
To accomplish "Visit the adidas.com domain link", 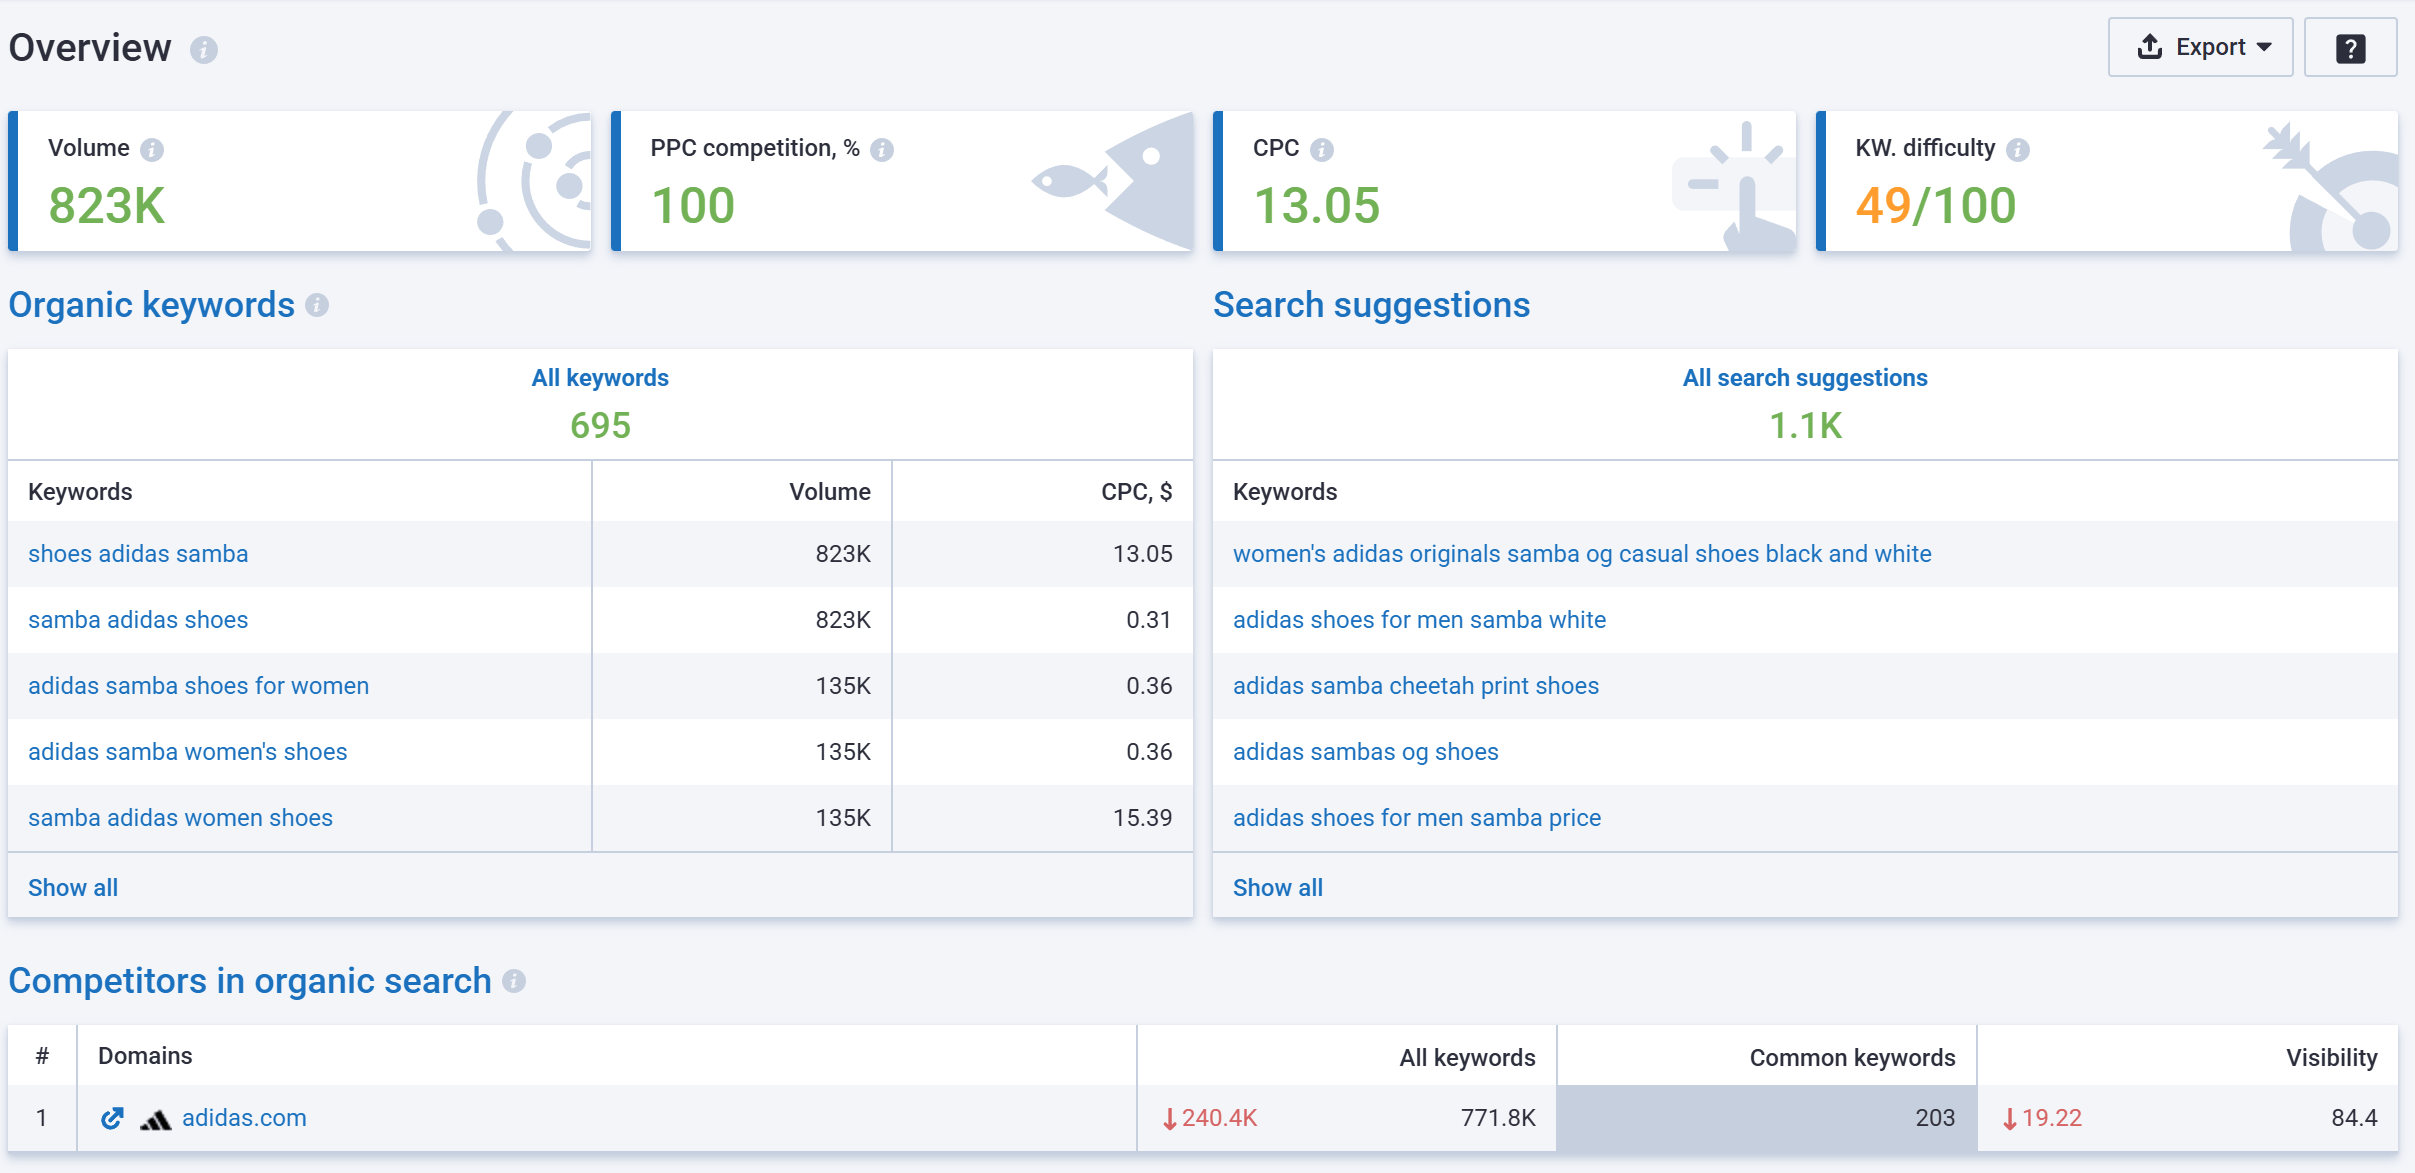I will tap(245, 1118).
